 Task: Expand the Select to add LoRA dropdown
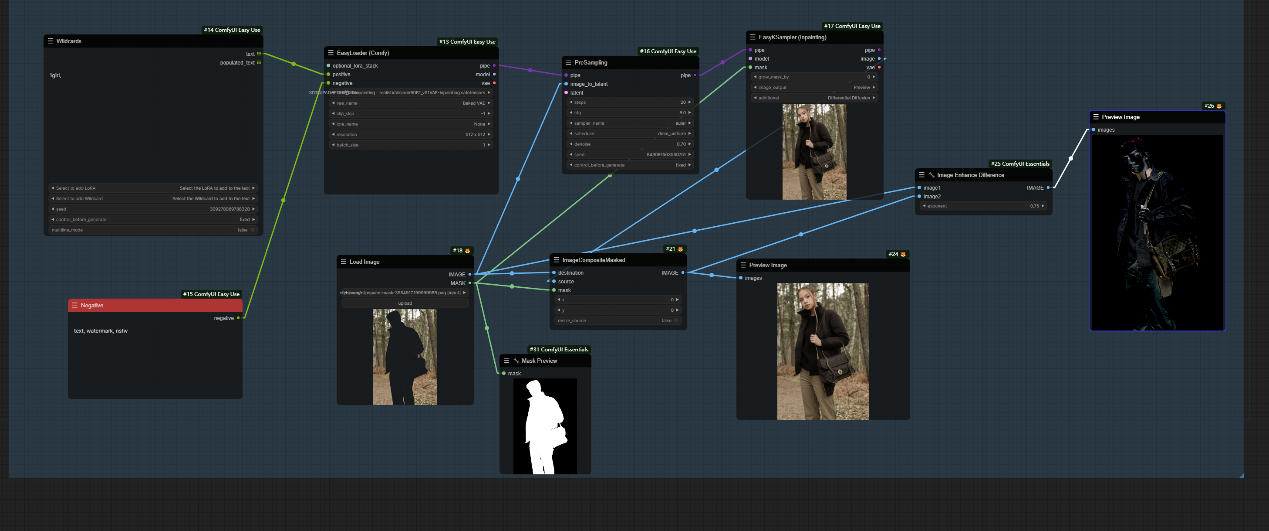(x=153, y=188)
